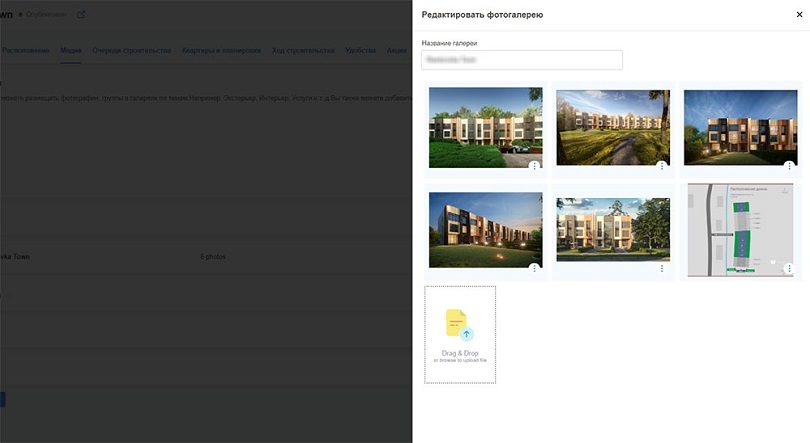Select the site plan map thumbnail
The height and width of the screenshot is (443, 810).
point(740,230)
